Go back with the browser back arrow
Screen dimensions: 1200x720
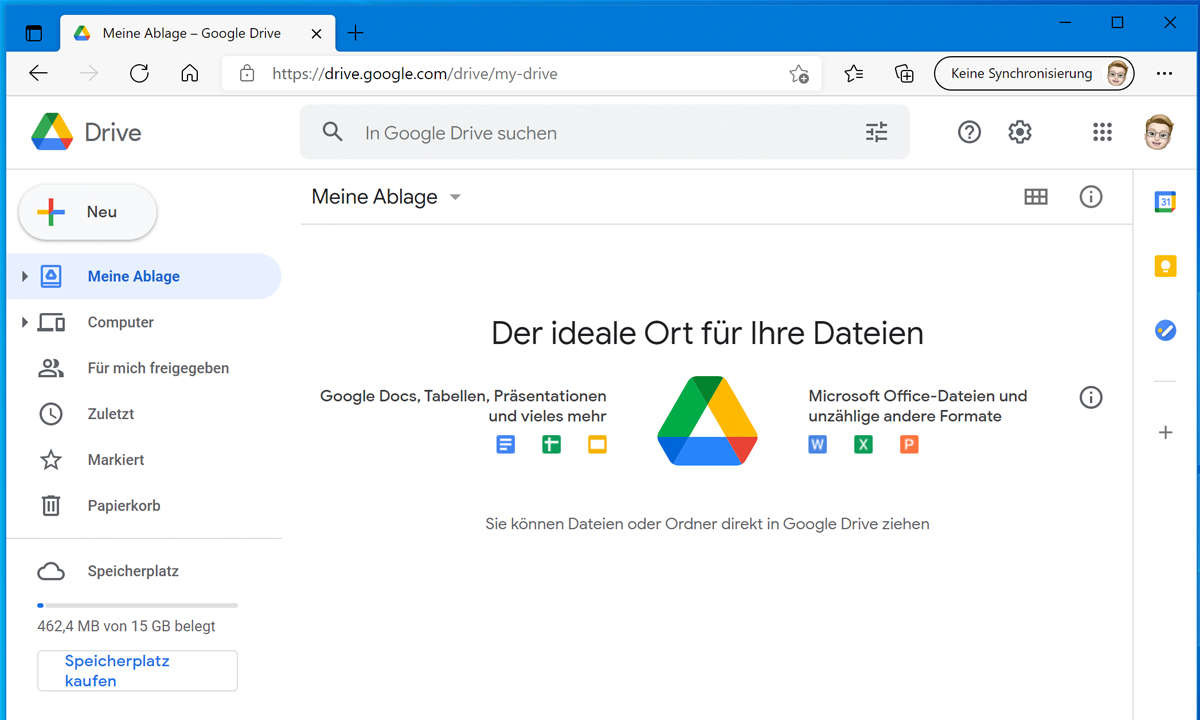pyautogui.click(x=38, y=73)
